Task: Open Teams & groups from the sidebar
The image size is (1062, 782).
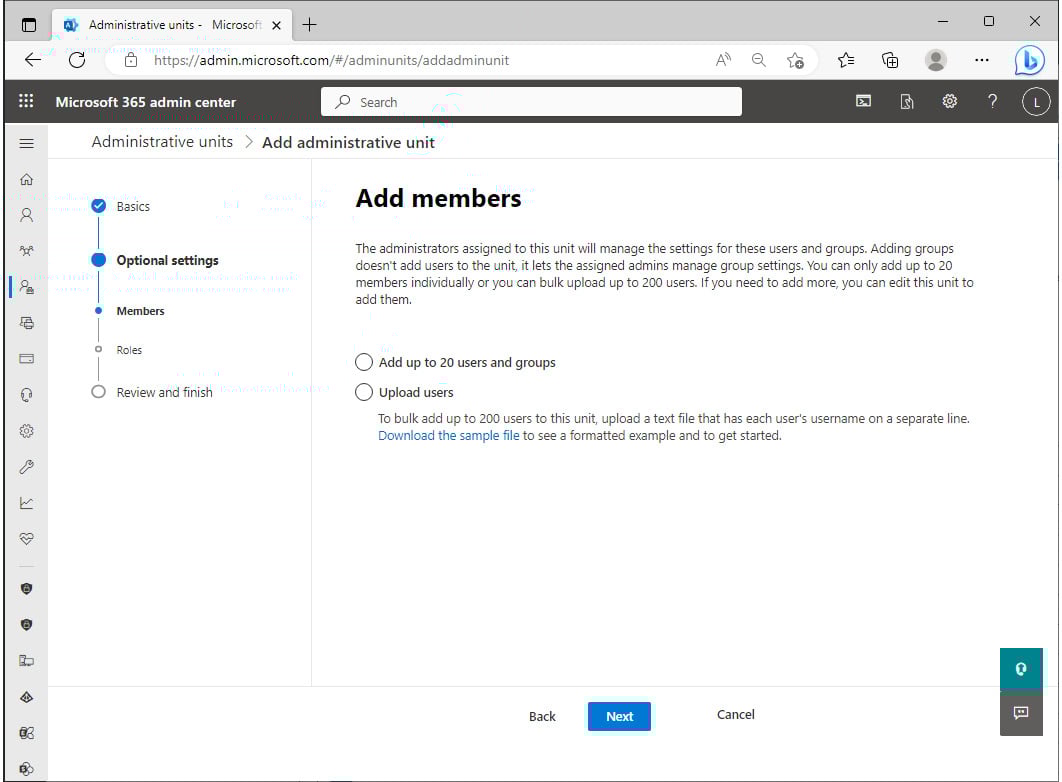Action: [27, 251]
